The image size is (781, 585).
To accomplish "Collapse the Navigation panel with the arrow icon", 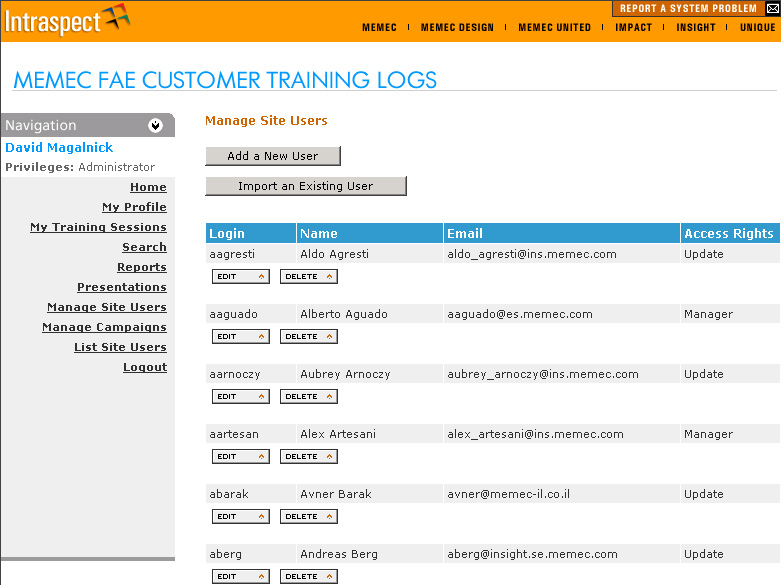I will (155, 125).
